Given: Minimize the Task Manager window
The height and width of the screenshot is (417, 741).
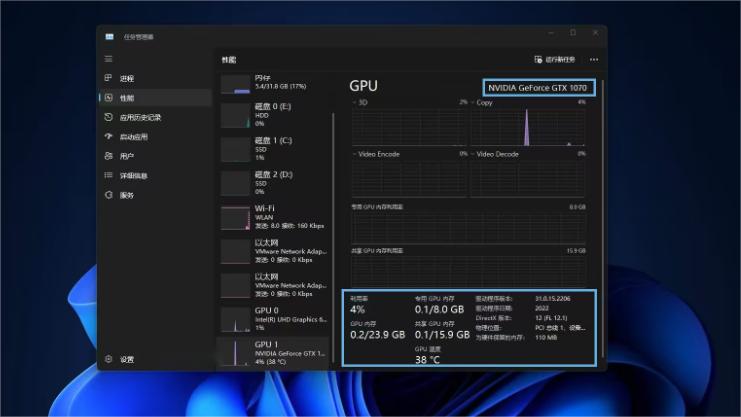Looking at the screenshot, I should click(x=551, y=33).
